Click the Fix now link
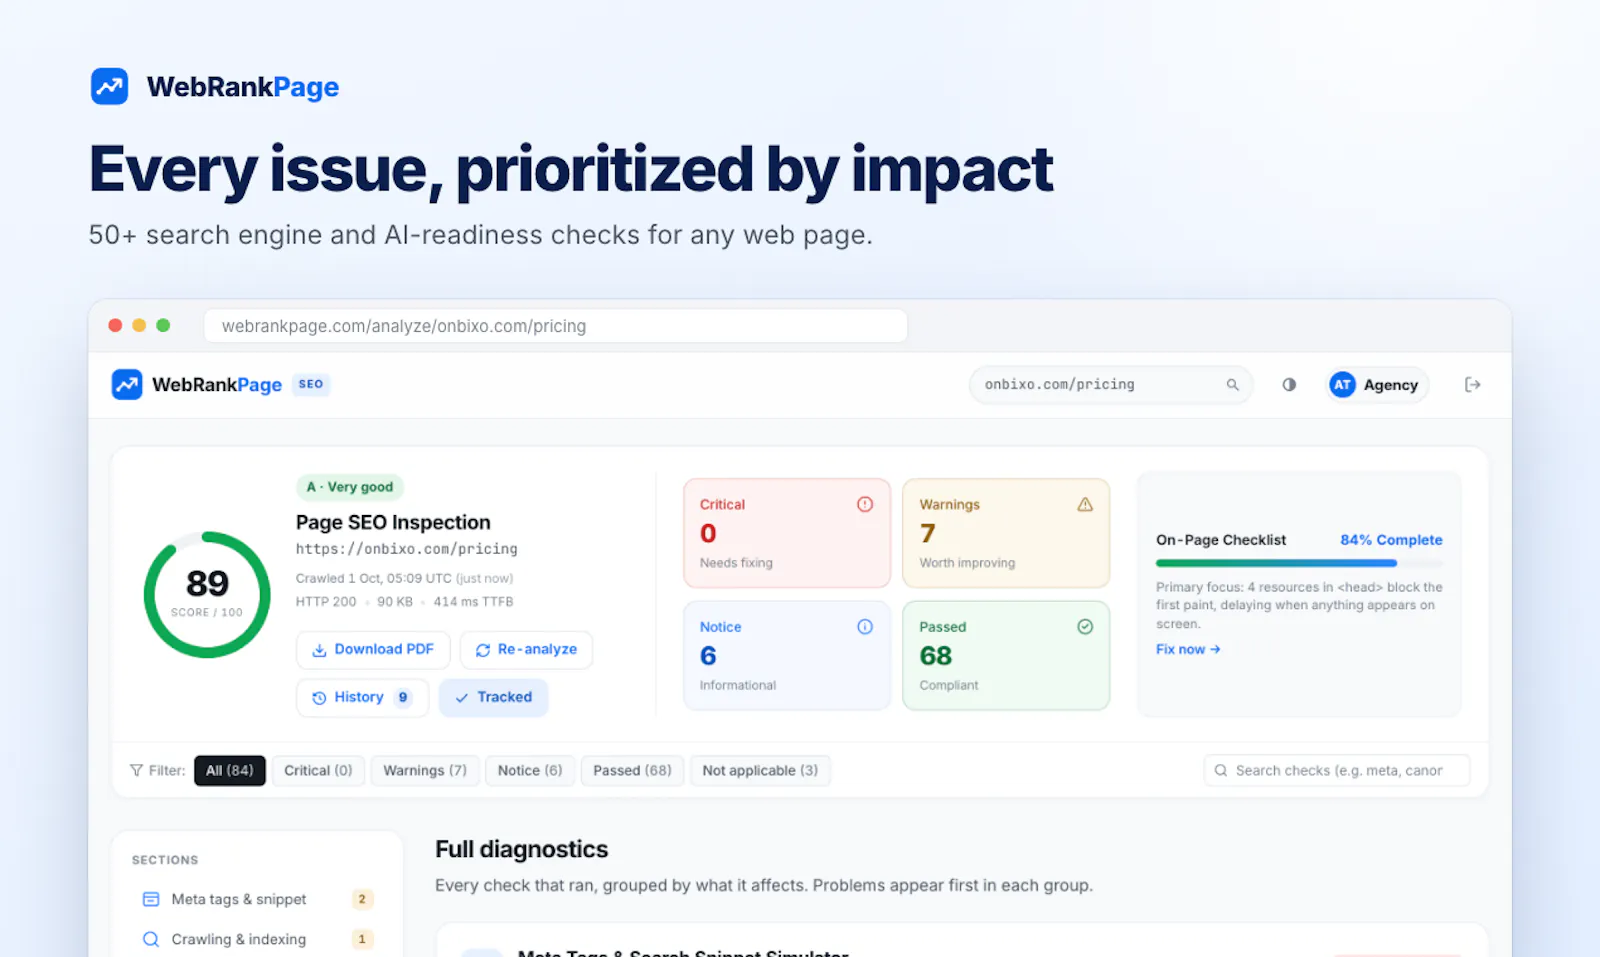The width and height of the screenshot is (1600, 957). coord(1188,649)
